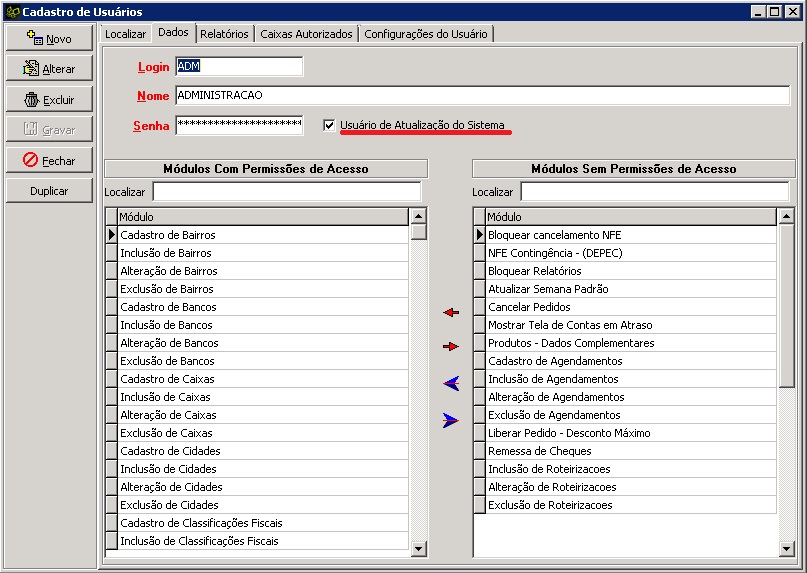Click the large blue left arrow icon
This screenshot has height=573, width=807.
450,383
